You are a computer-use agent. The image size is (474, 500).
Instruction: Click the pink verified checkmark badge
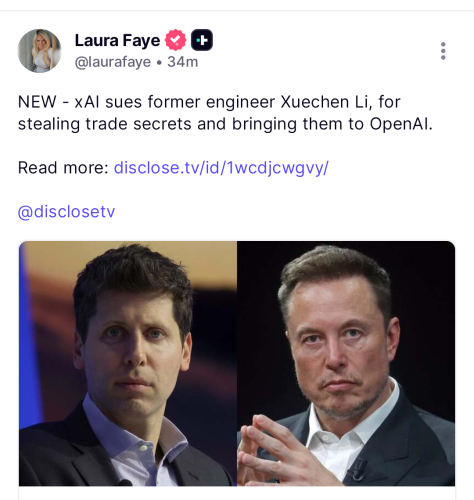(x=175, y=40)
